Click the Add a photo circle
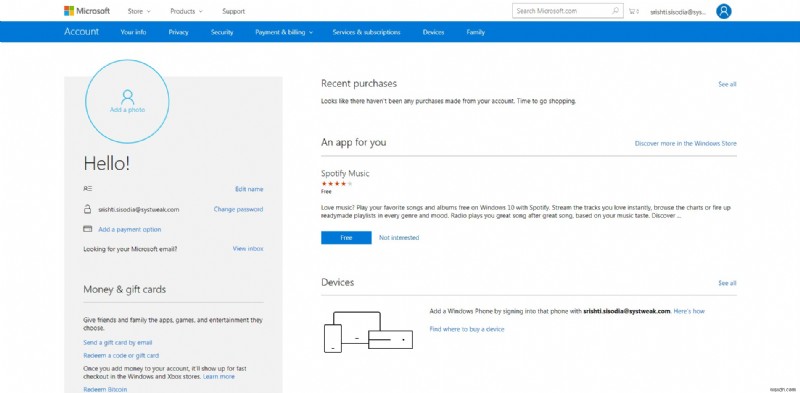 click(127, 101)
